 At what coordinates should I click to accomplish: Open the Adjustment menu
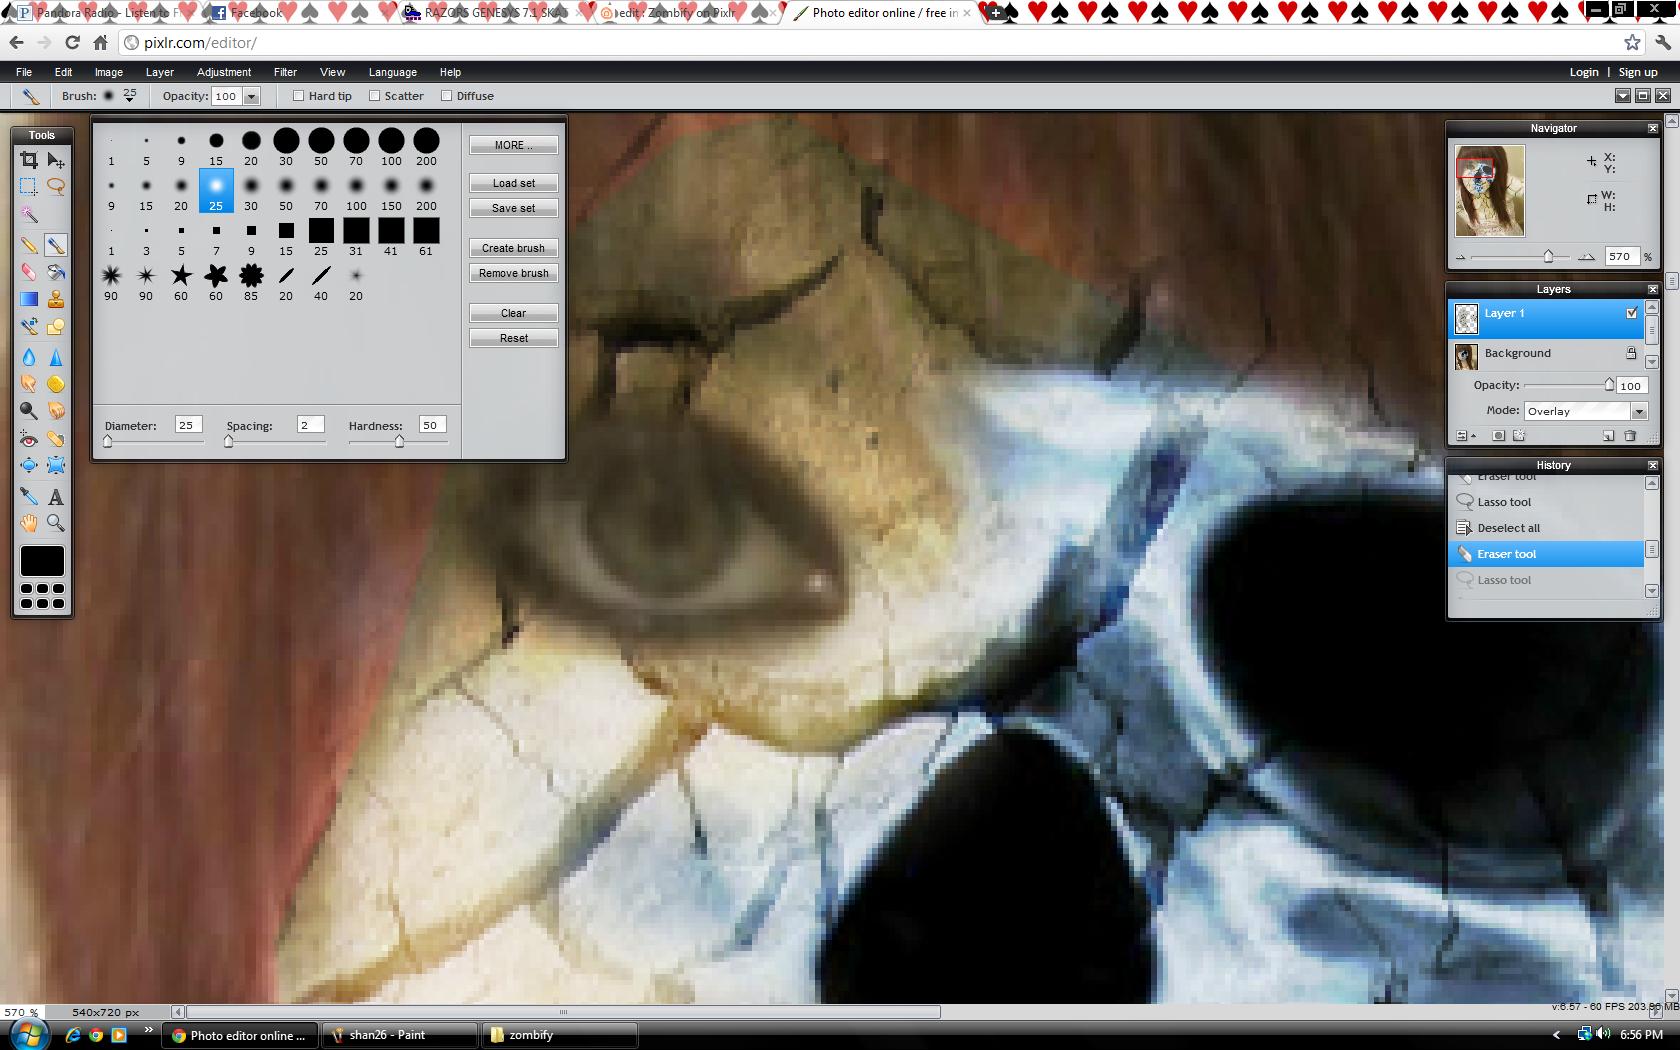(224, 72)
